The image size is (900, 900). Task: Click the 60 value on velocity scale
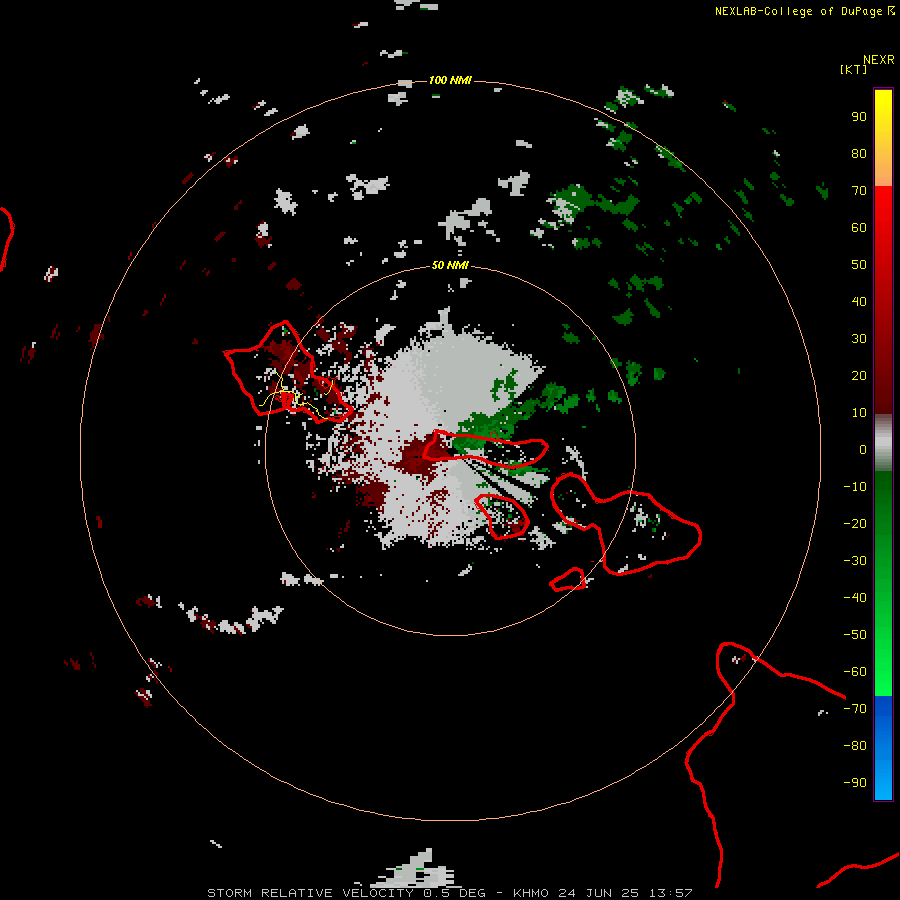[x=859, y=227]
